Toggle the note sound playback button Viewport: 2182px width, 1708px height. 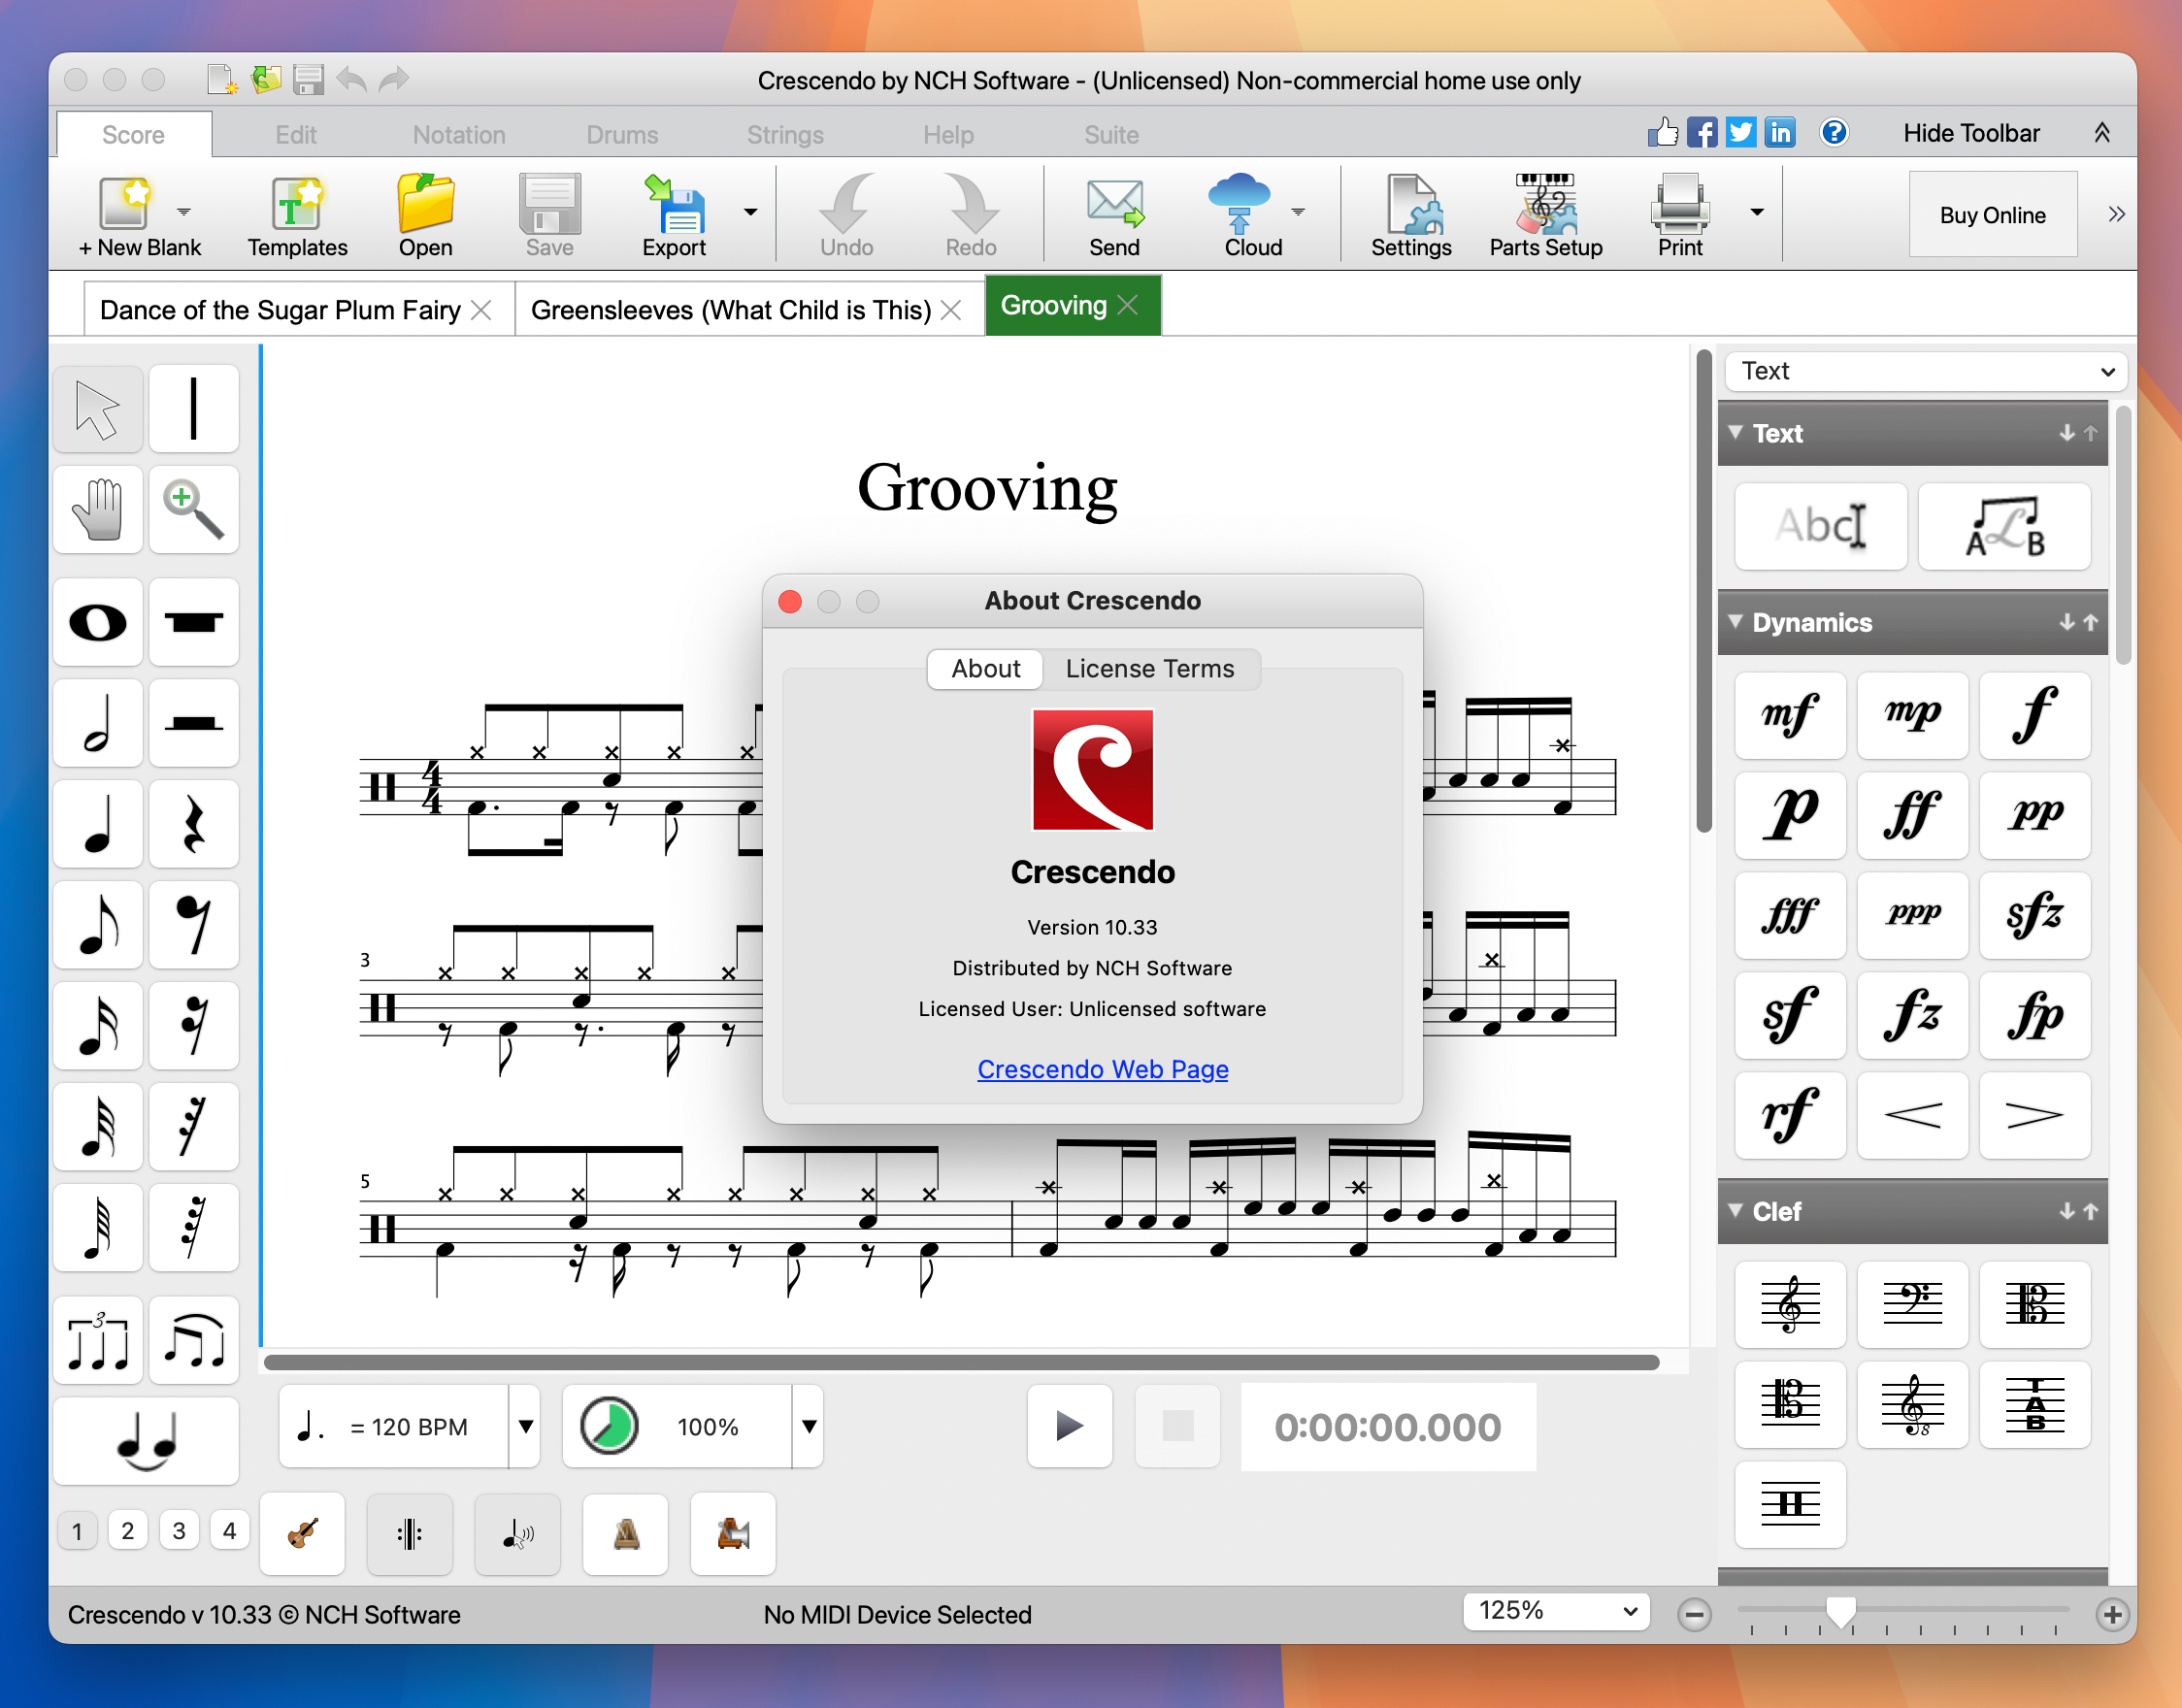tap(518, 1533)
